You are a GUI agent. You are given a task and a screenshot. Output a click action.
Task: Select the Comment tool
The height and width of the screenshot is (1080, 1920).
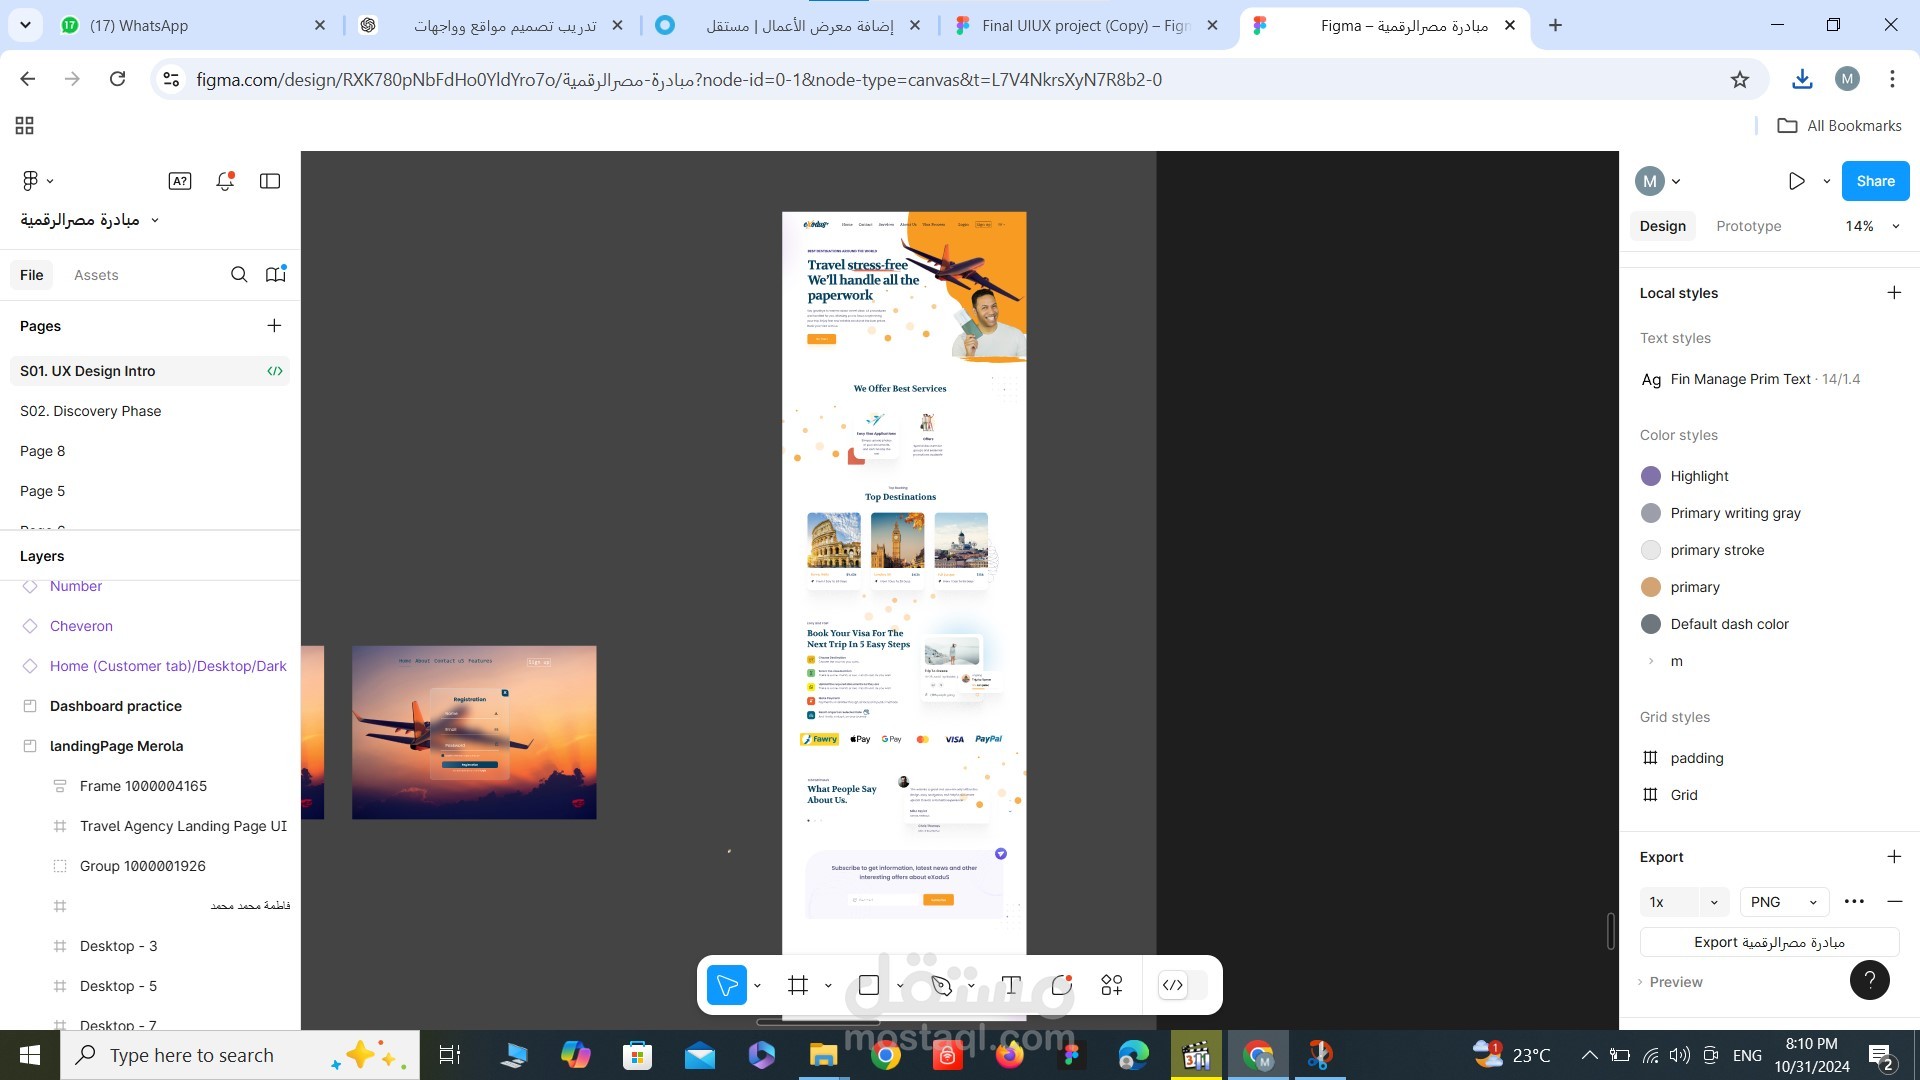(1062, 985)
